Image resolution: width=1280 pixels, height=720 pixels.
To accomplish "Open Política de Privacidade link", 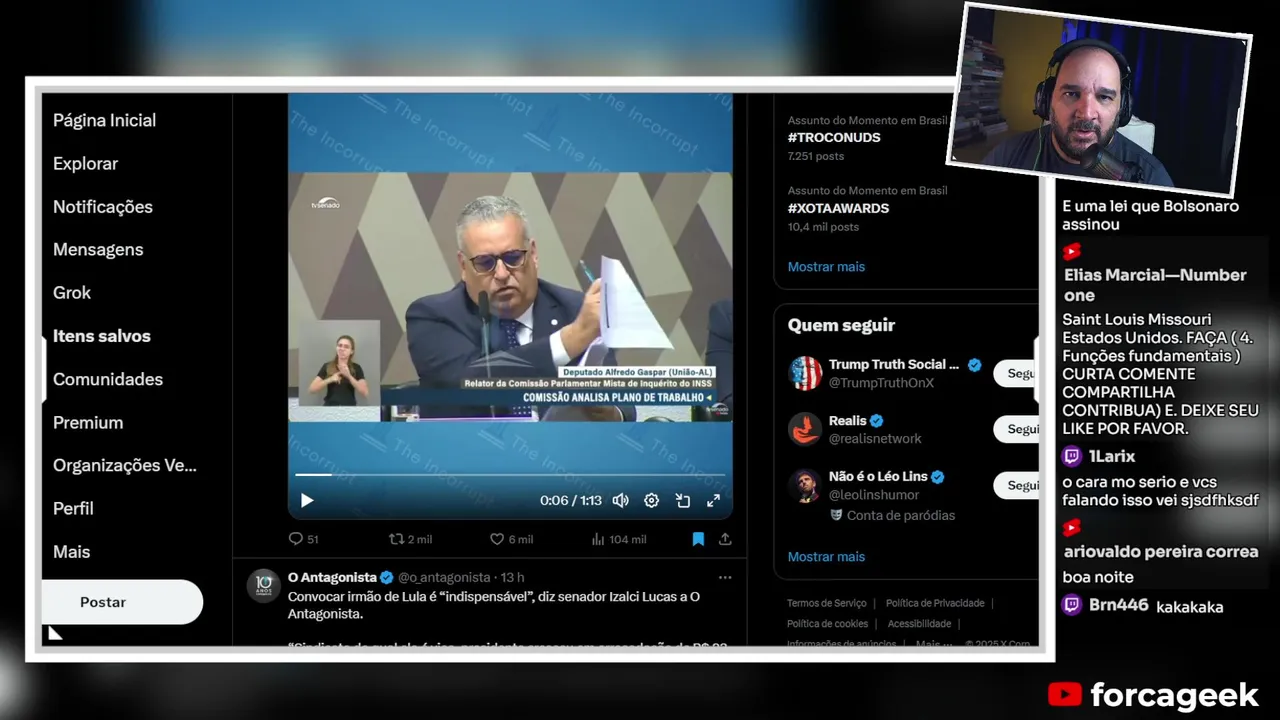I will [x=934, y=603].
